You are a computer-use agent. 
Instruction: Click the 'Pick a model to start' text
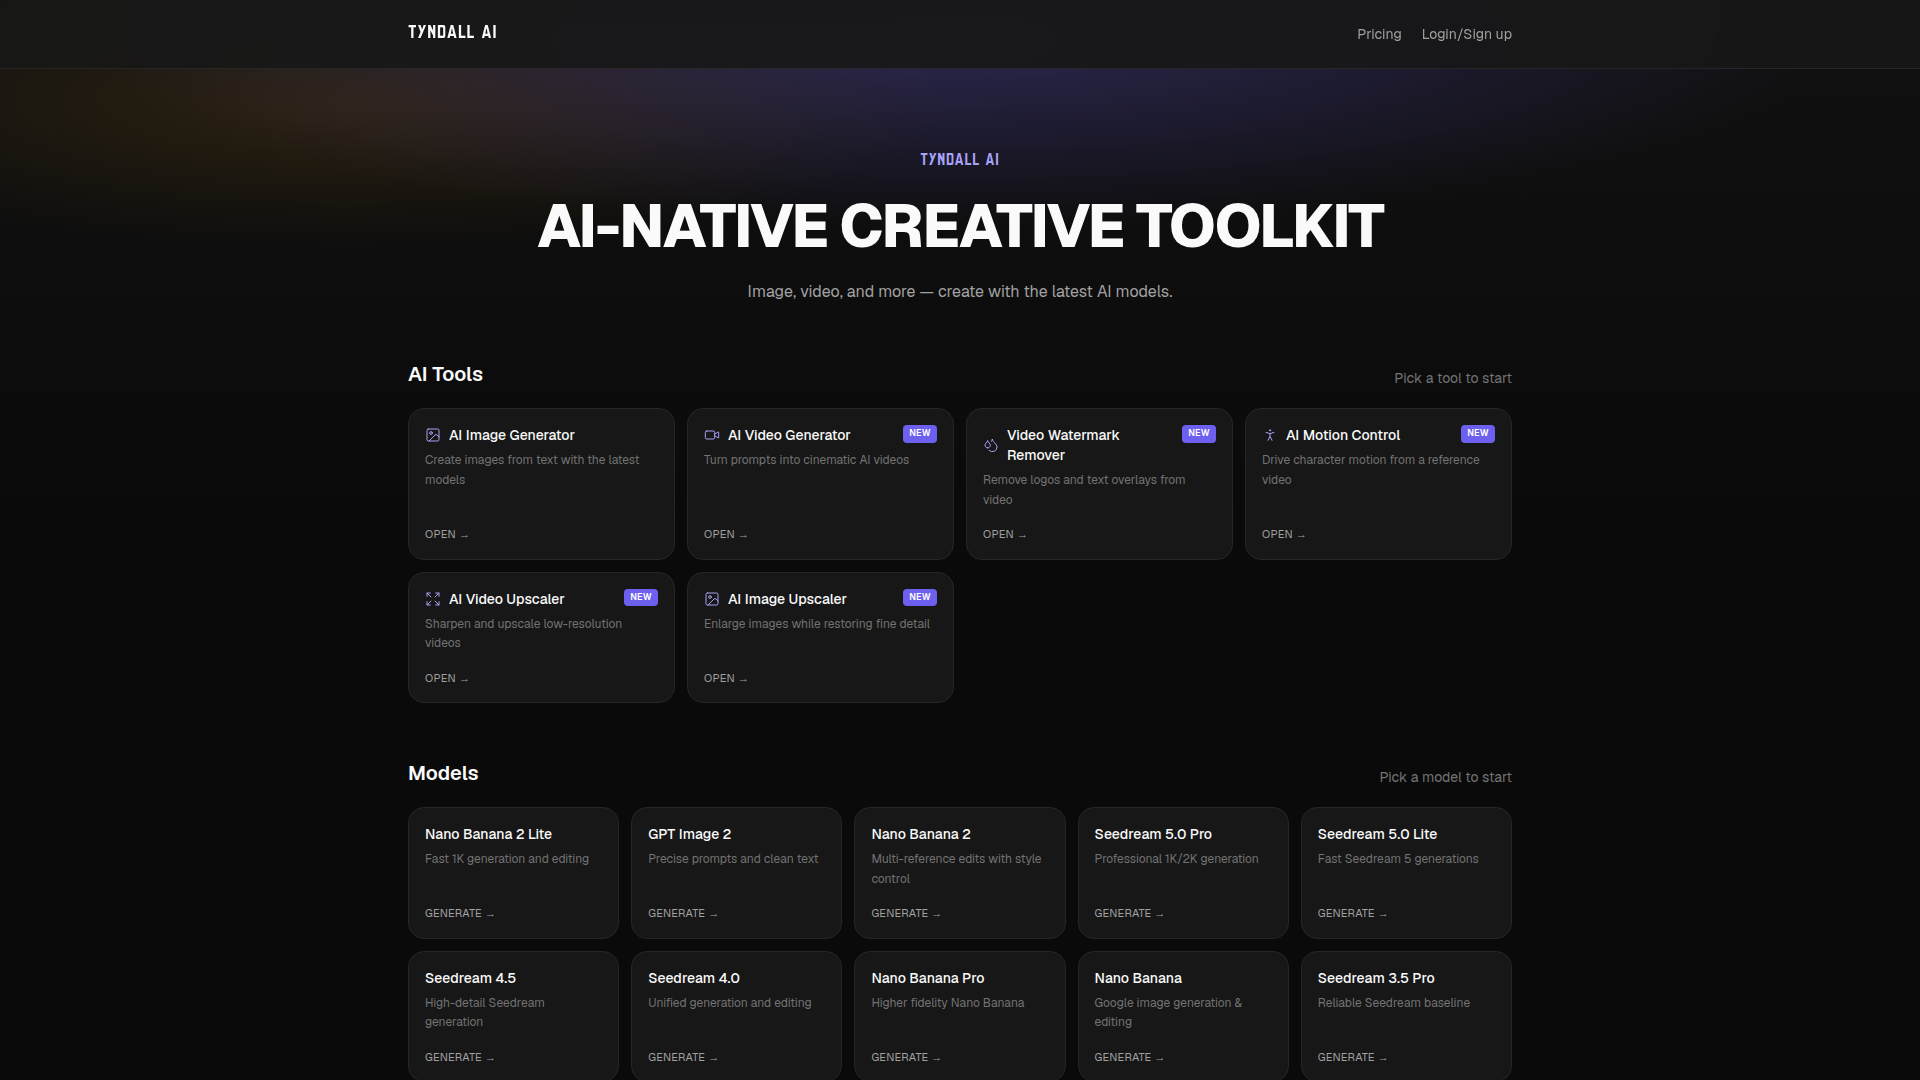tap(1445, 777)
